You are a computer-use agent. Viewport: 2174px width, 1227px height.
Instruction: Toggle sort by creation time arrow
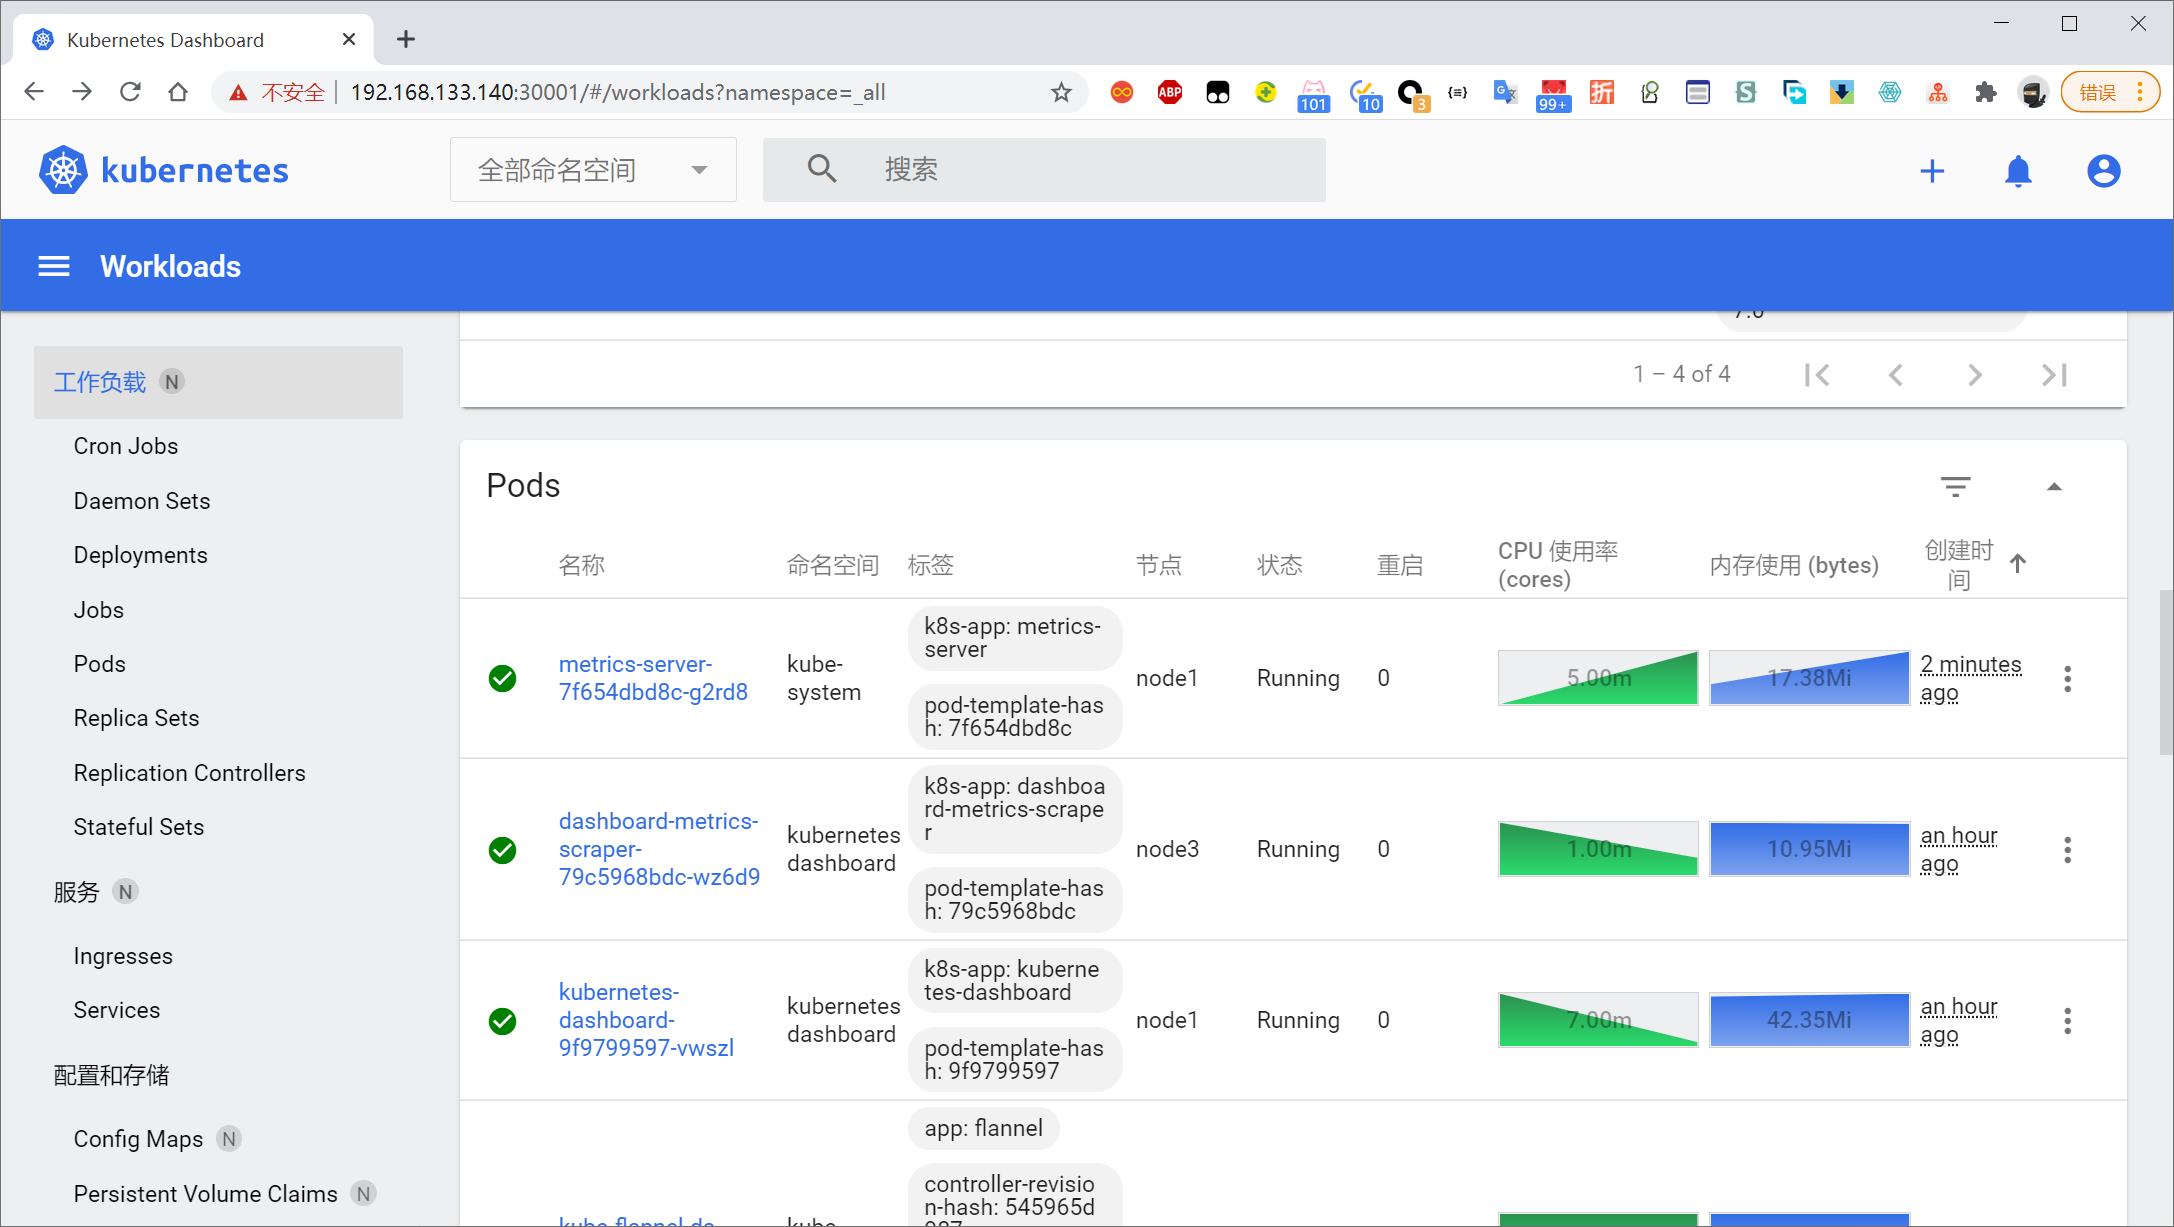coord(2018,564)
